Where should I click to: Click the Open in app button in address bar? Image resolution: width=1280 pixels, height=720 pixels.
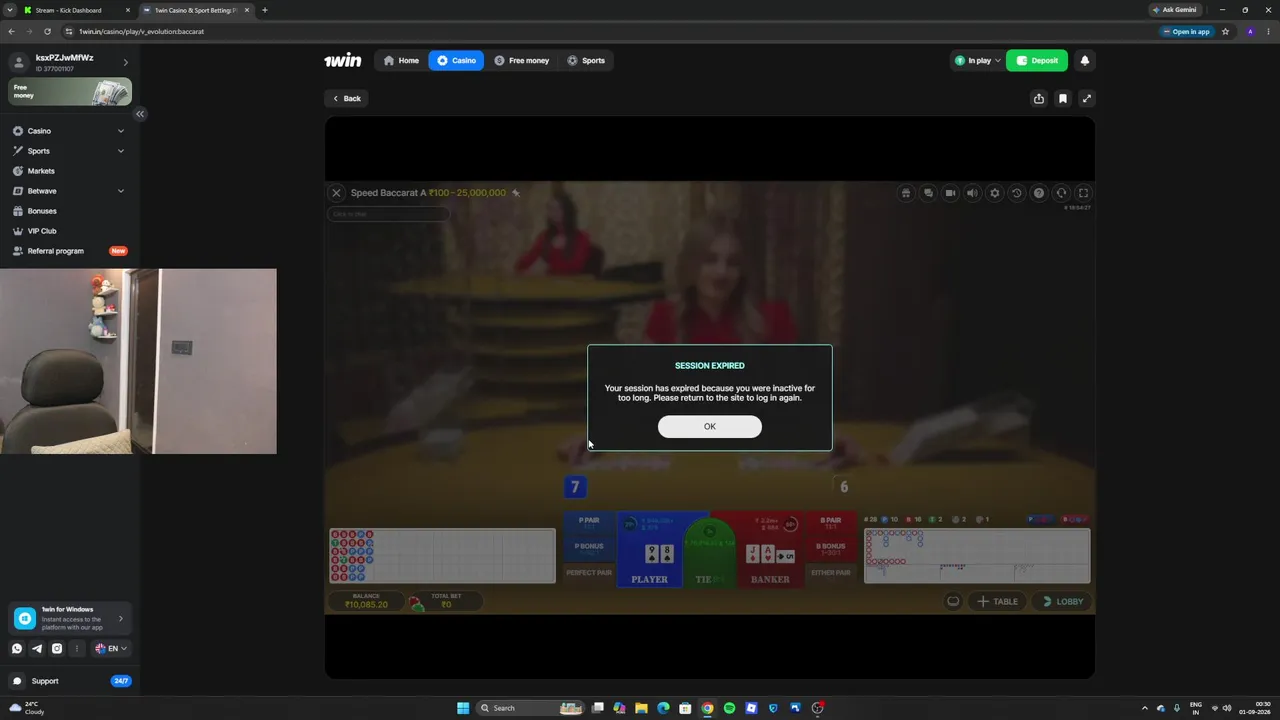click(x=1187, y=31)
